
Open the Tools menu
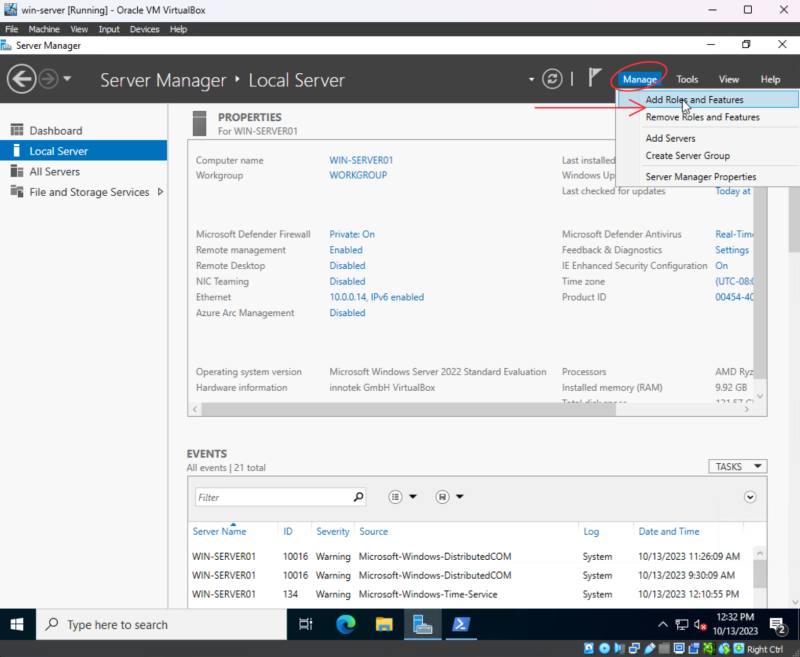686,79
